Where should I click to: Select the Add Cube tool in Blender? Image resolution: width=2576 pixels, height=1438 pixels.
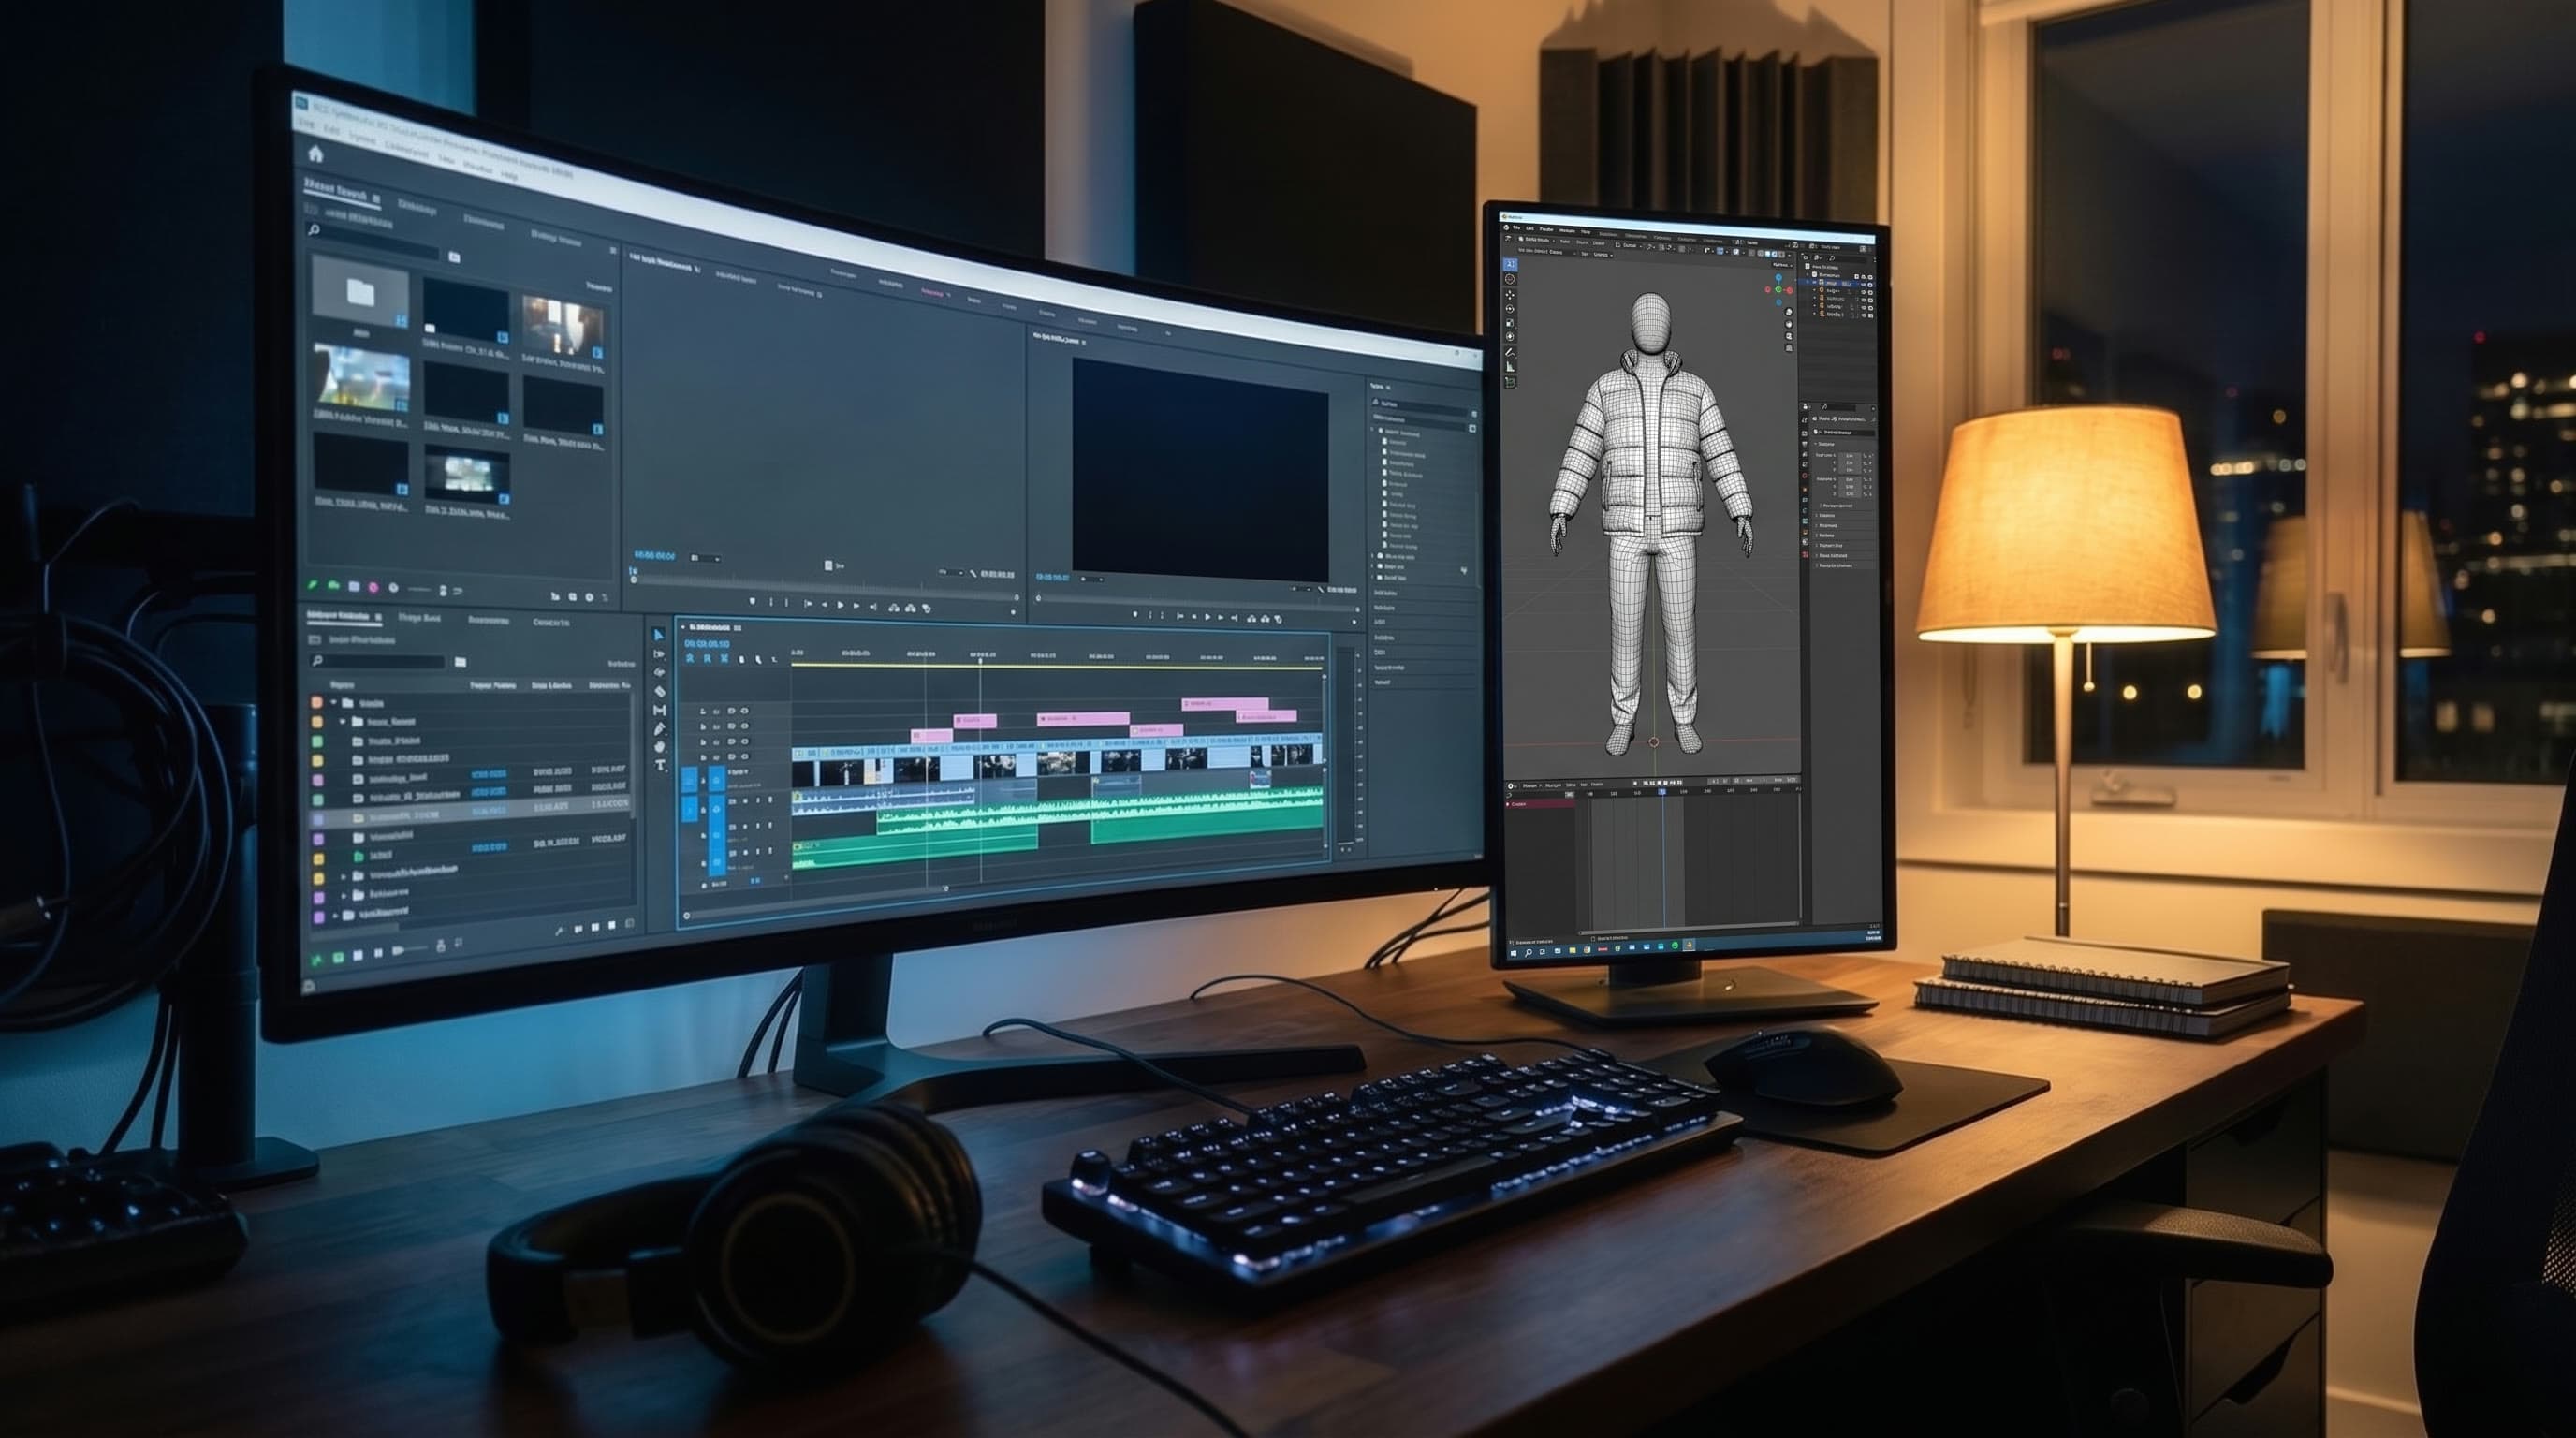pos(1510,383)
